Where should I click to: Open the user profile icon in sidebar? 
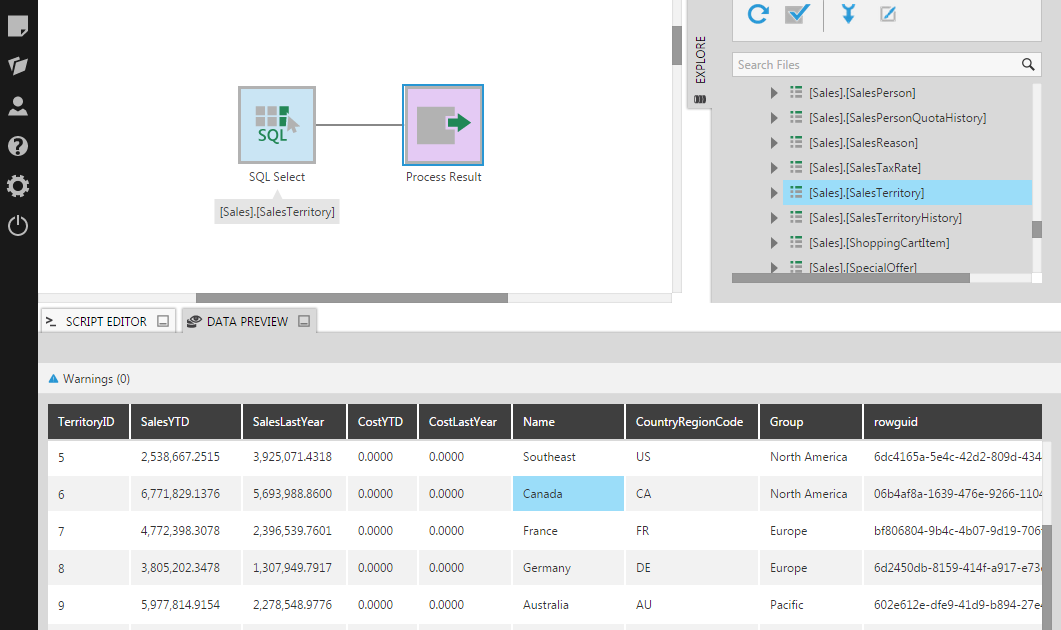[x=18, y=106]
